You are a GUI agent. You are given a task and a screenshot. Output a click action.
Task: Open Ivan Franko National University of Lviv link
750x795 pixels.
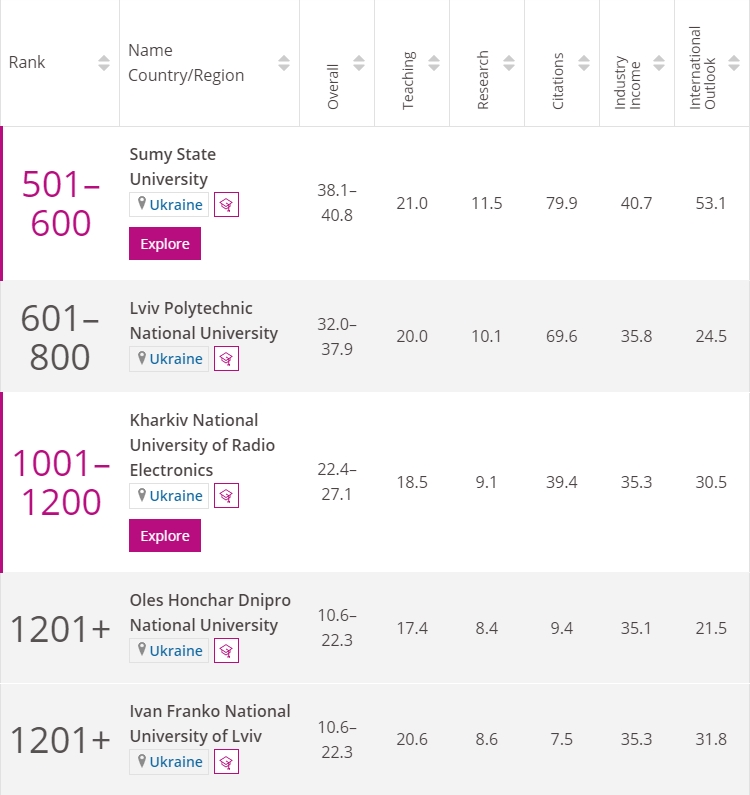pyautogui.click(x=210, y=724)
